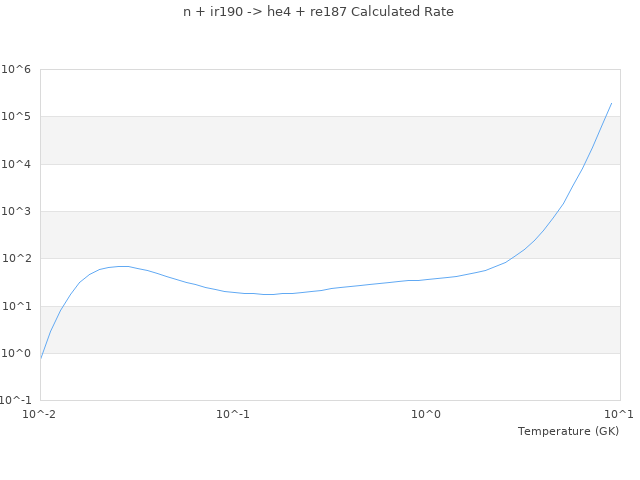Select the 10^3 y-axis tick label

tap(16, 212)
